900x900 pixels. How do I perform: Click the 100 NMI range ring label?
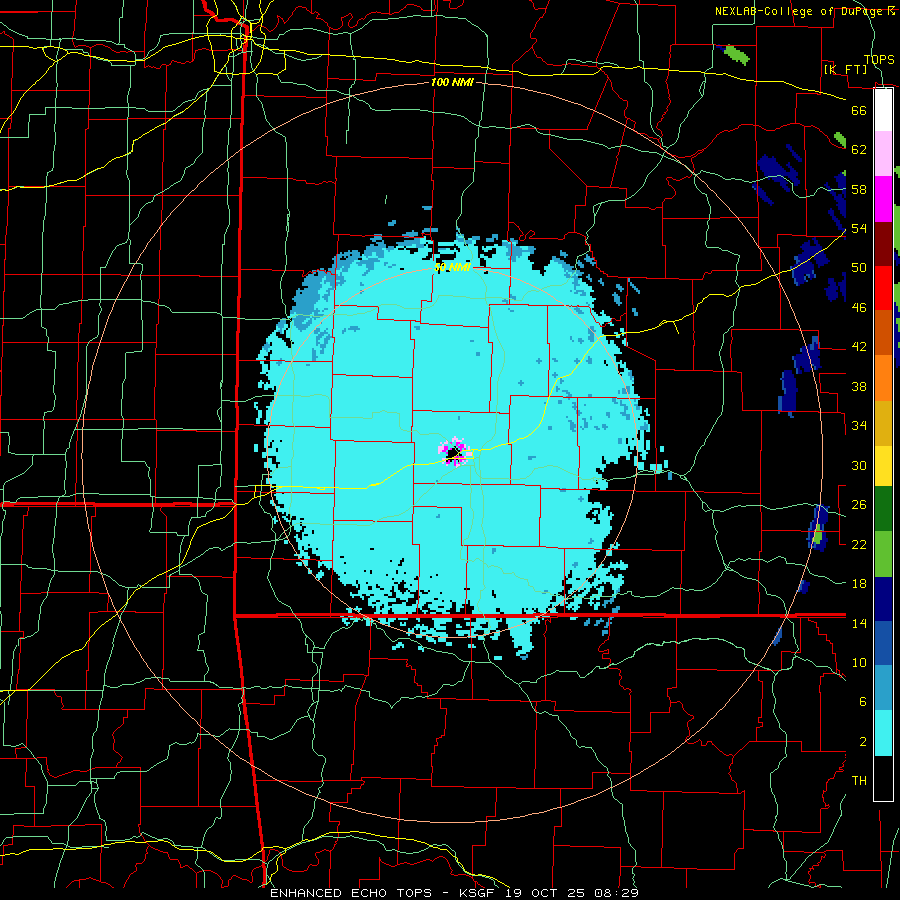tap(452, 82)
